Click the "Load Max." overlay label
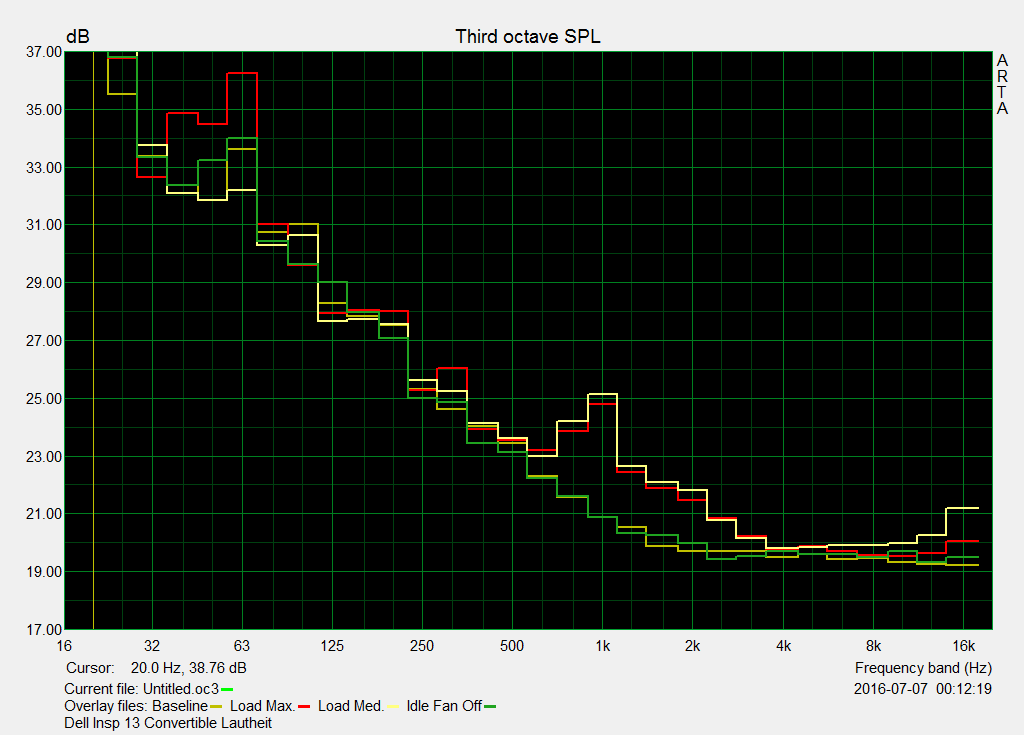This screenshot has width=1024, height=735. (x=263, y=706)
